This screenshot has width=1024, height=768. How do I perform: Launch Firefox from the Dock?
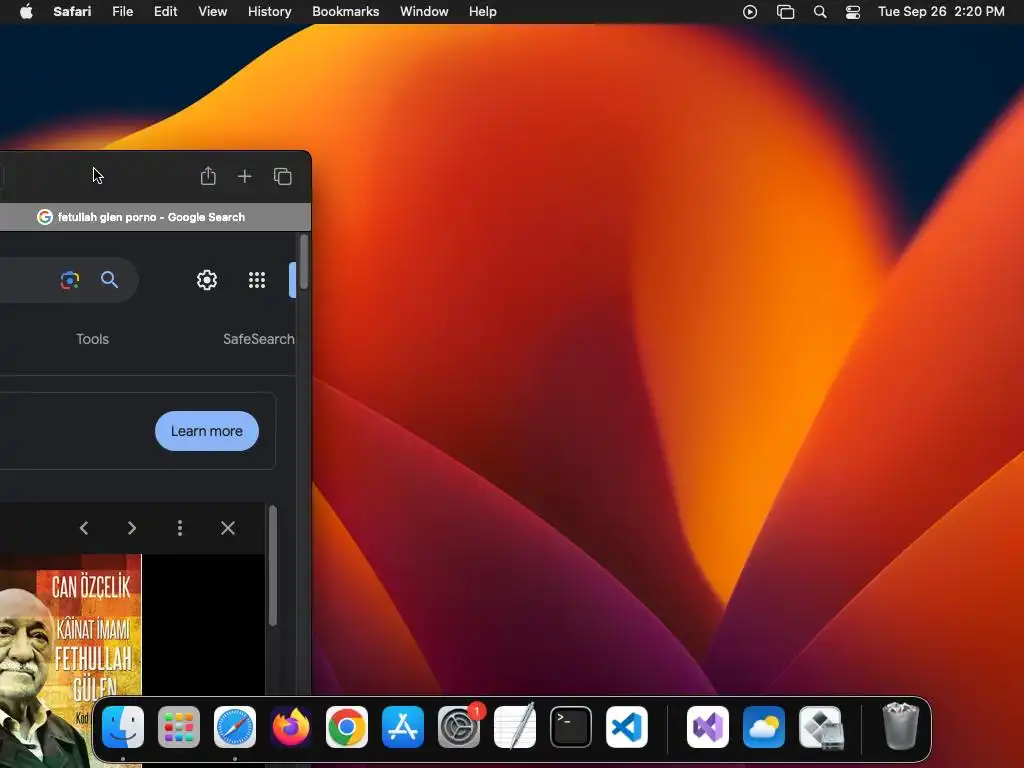pyautogui.click(x=291, y=727)
